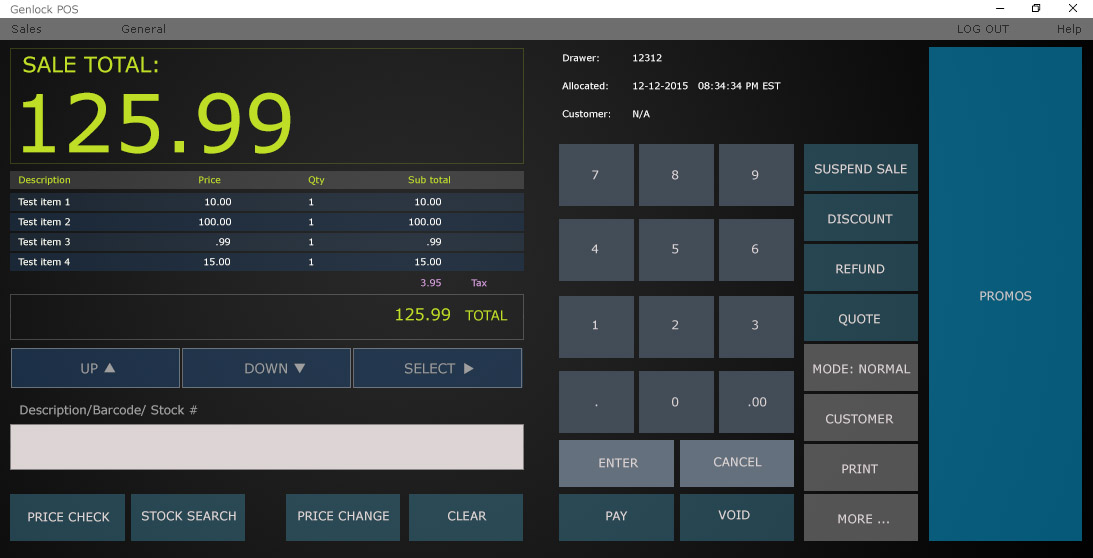Viewport: 1093px width, 558px height.
Task: Open the General menu
Action: click(143, 29)
